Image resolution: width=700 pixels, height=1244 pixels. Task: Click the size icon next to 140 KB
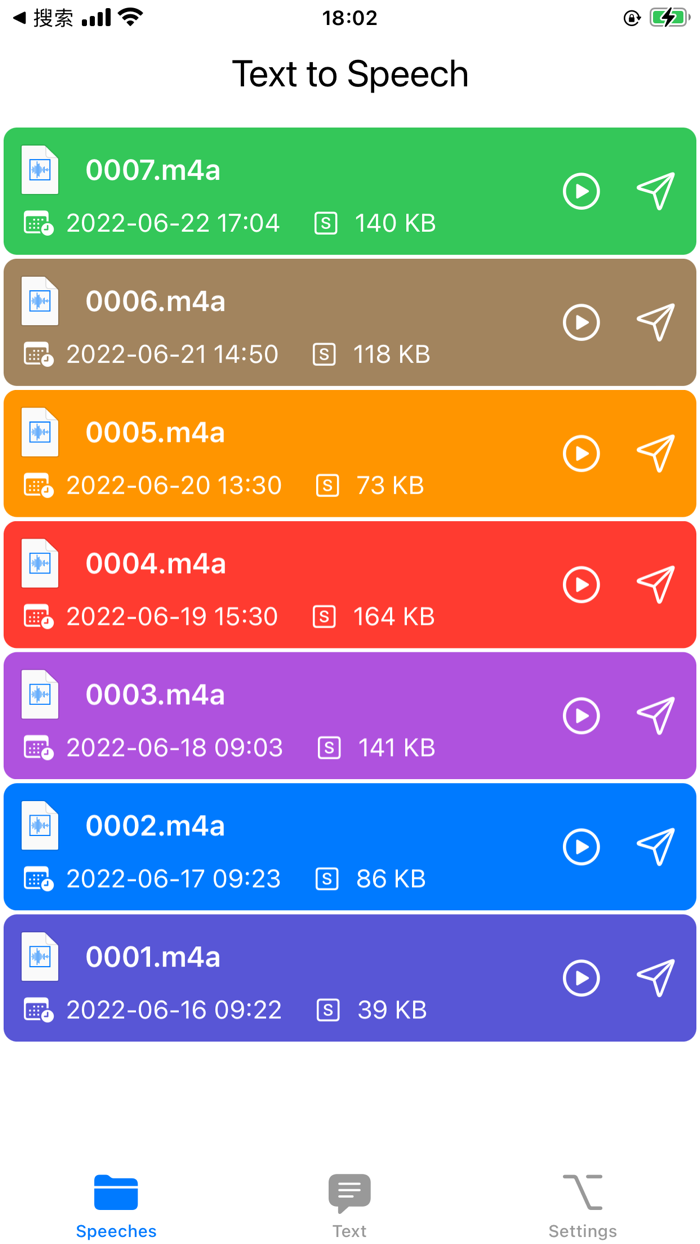click(x=325, y=223)
